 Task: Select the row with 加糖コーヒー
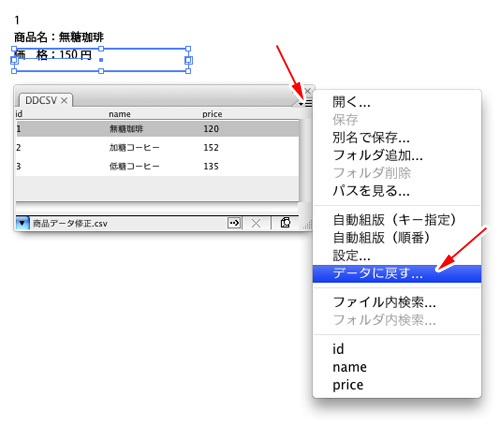click(x=157, y=147)
